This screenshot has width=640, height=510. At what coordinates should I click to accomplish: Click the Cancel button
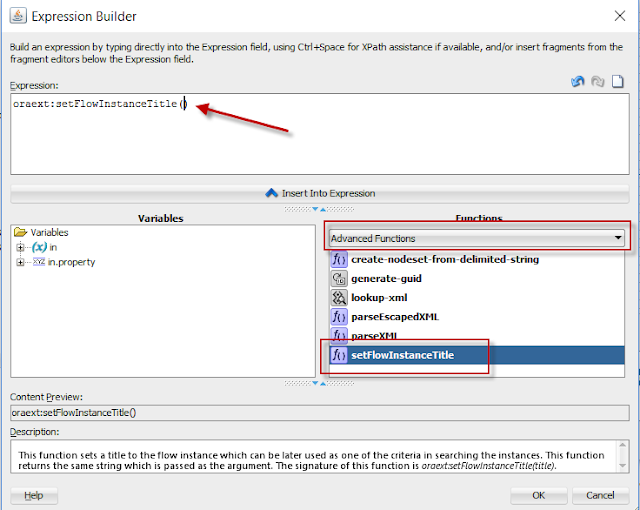[x=600, y=495]
